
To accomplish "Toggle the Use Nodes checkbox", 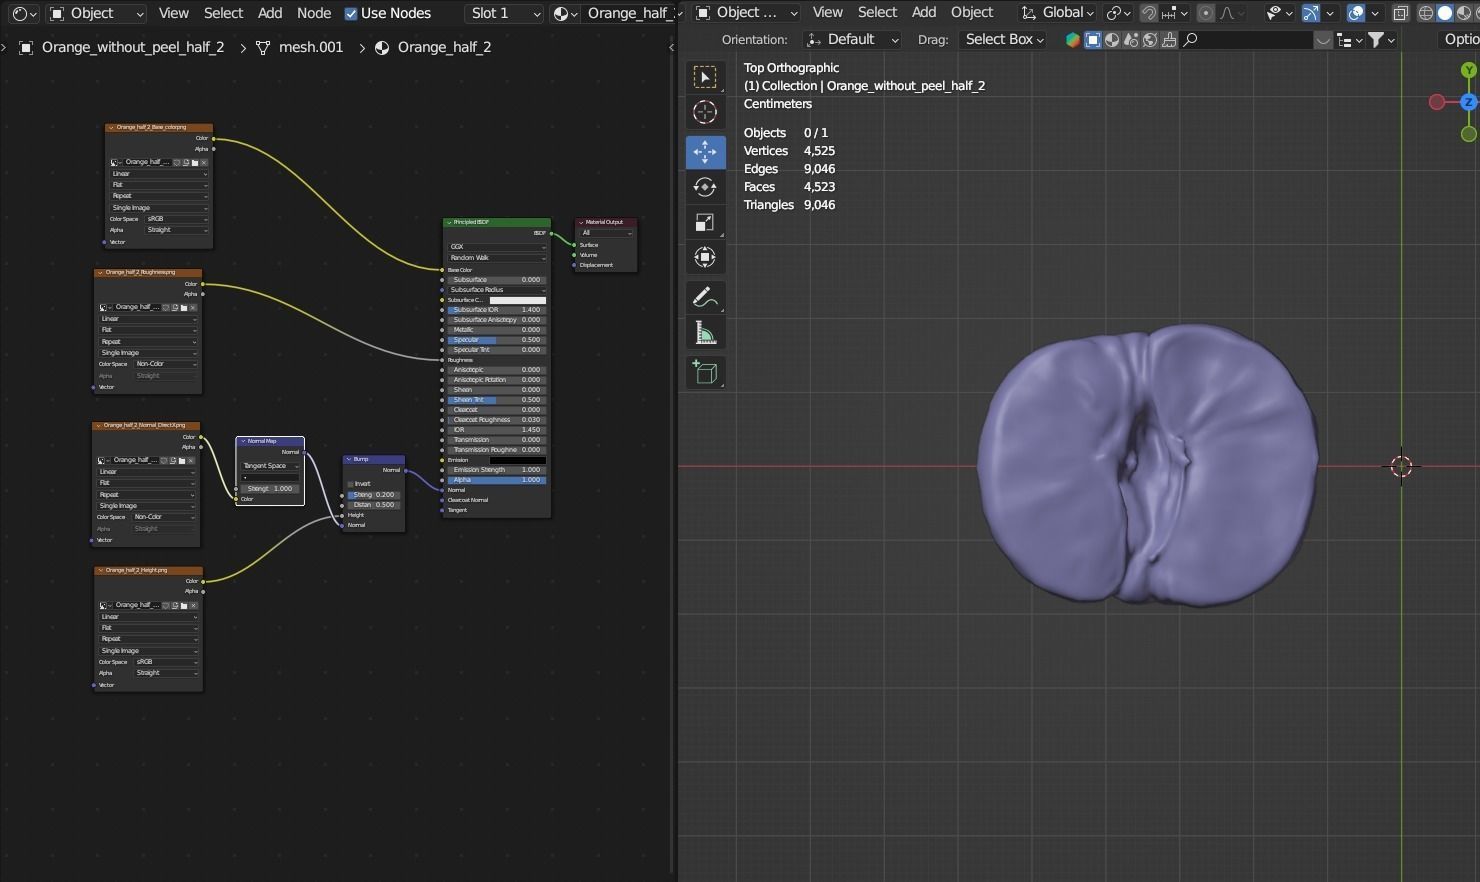I will (351, 14).
